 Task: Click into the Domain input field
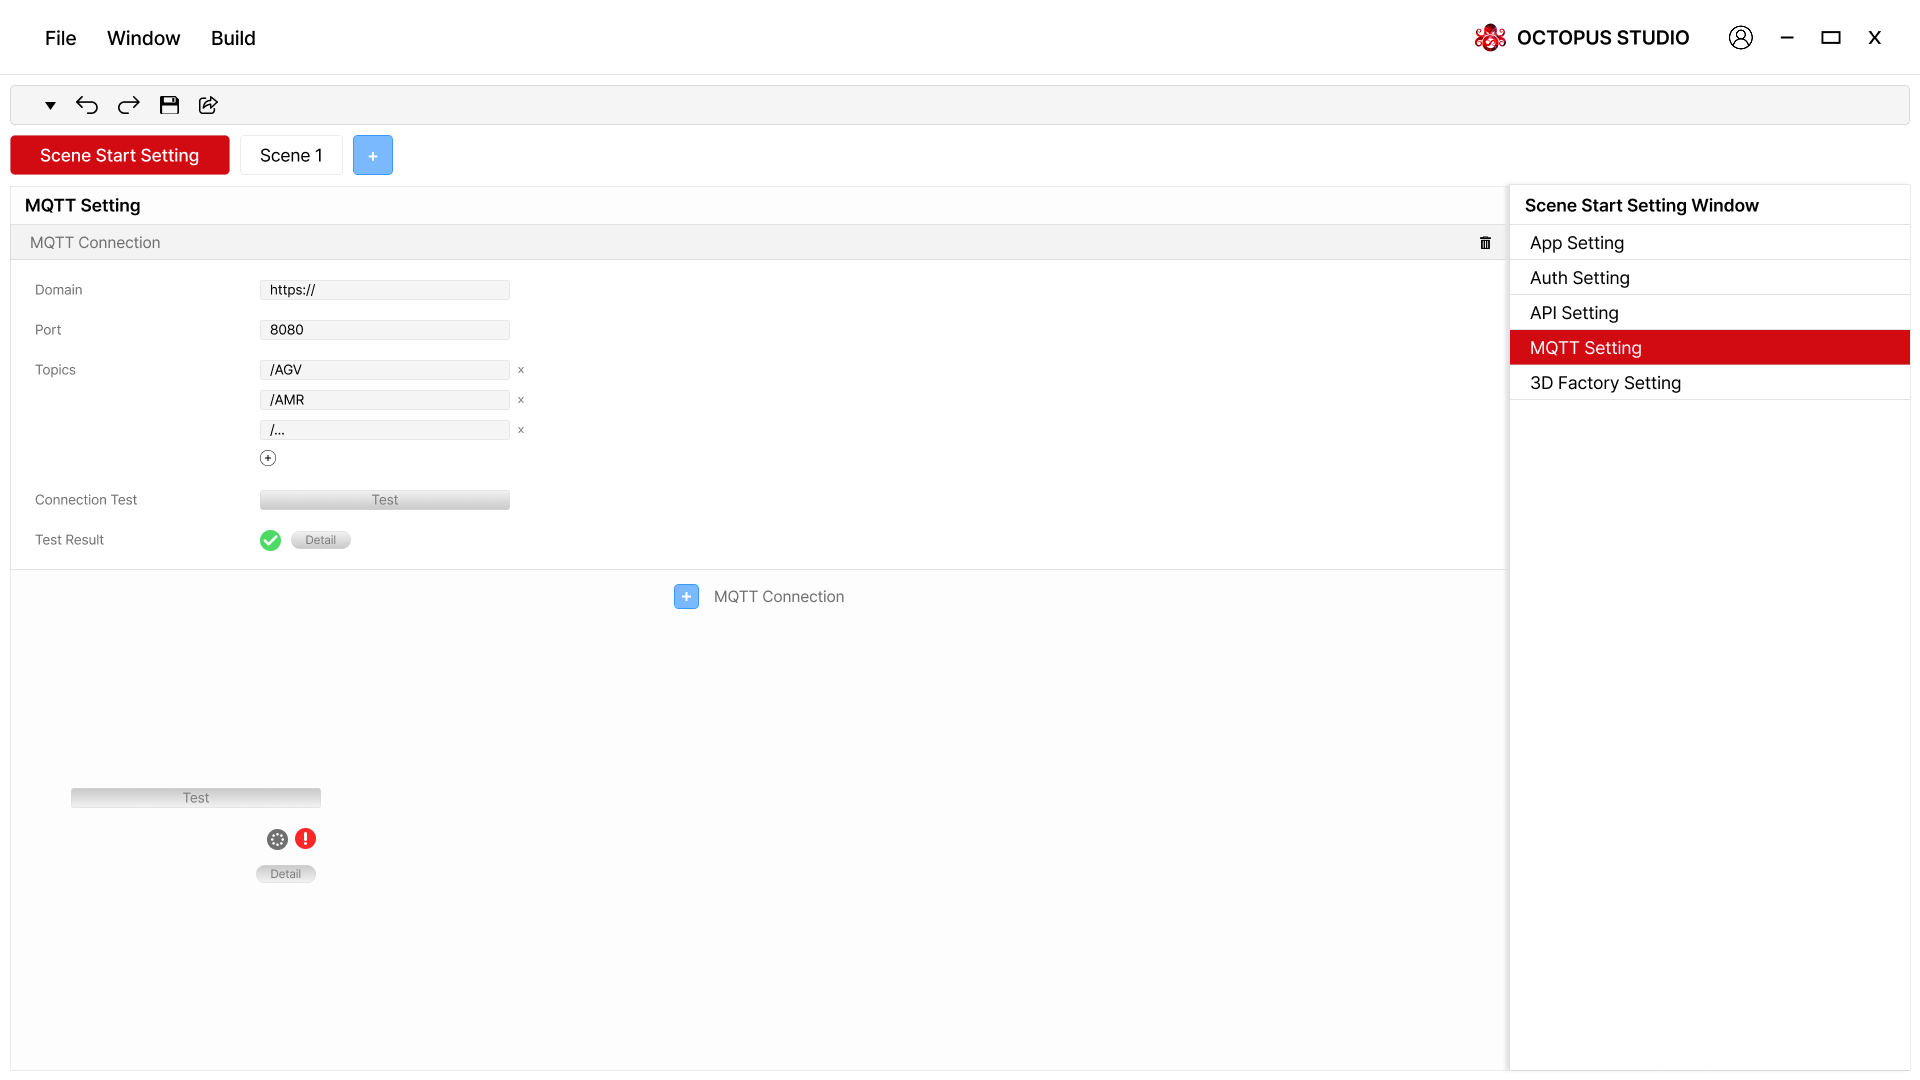[384, 290]
